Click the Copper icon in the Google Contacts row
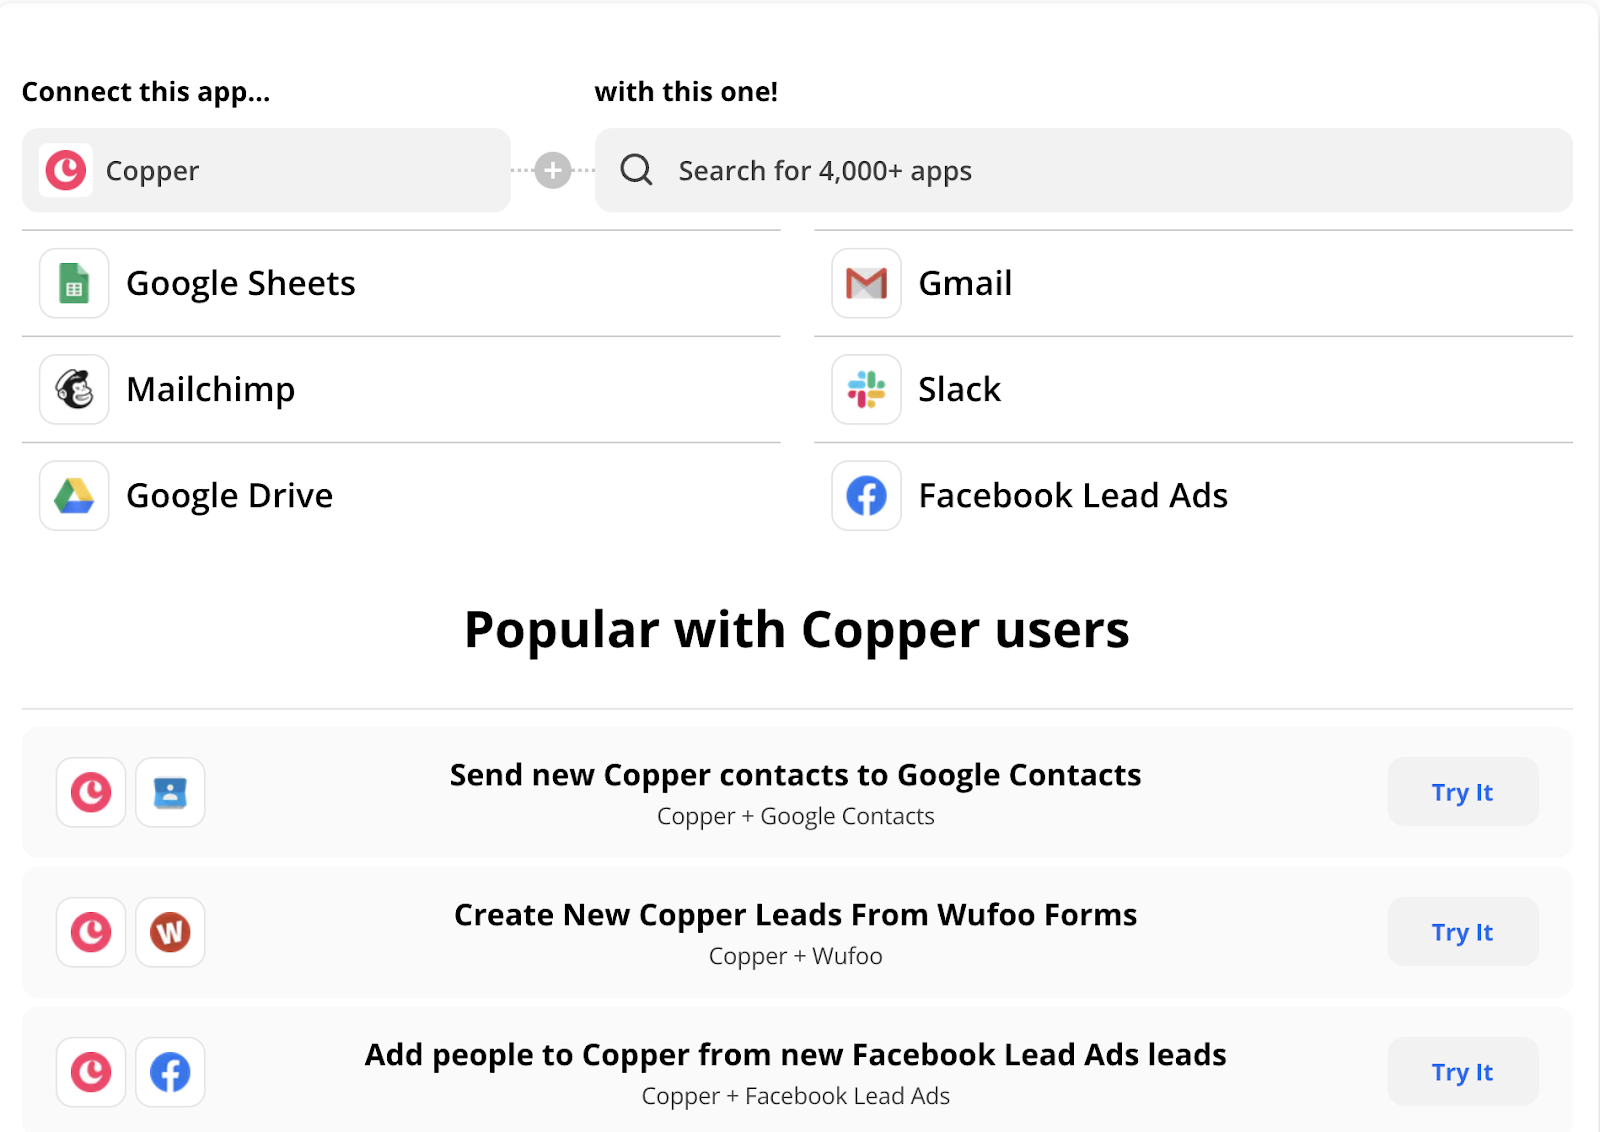Image resolution: width=1600 pixels, height=1132 pixels. (91, 792)
